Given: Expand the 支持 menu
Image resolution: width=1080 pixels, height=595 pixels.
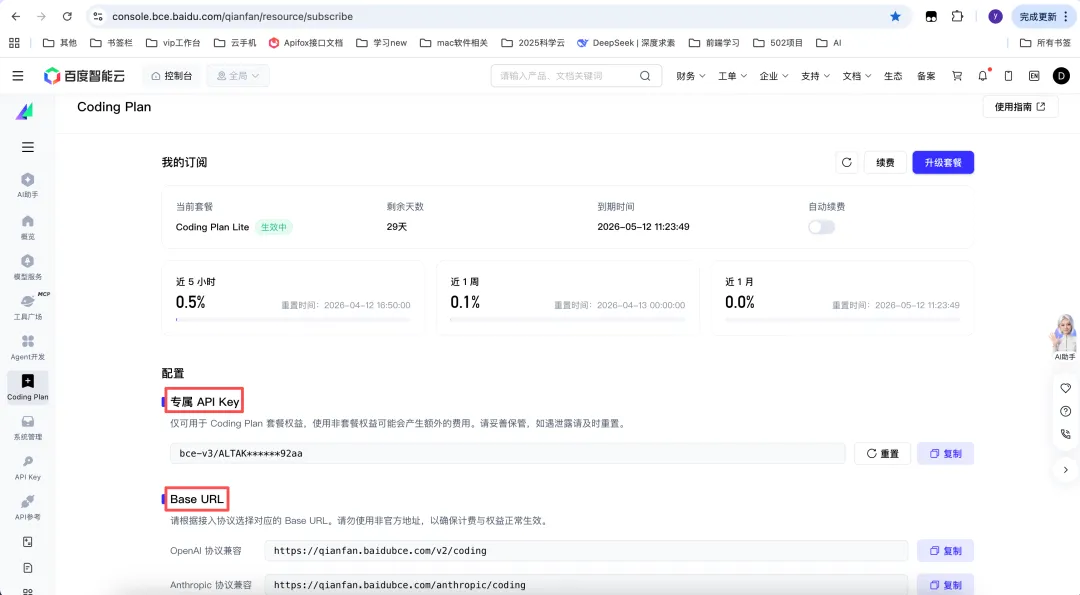Looking at the screenshot, I should [816, 76].
